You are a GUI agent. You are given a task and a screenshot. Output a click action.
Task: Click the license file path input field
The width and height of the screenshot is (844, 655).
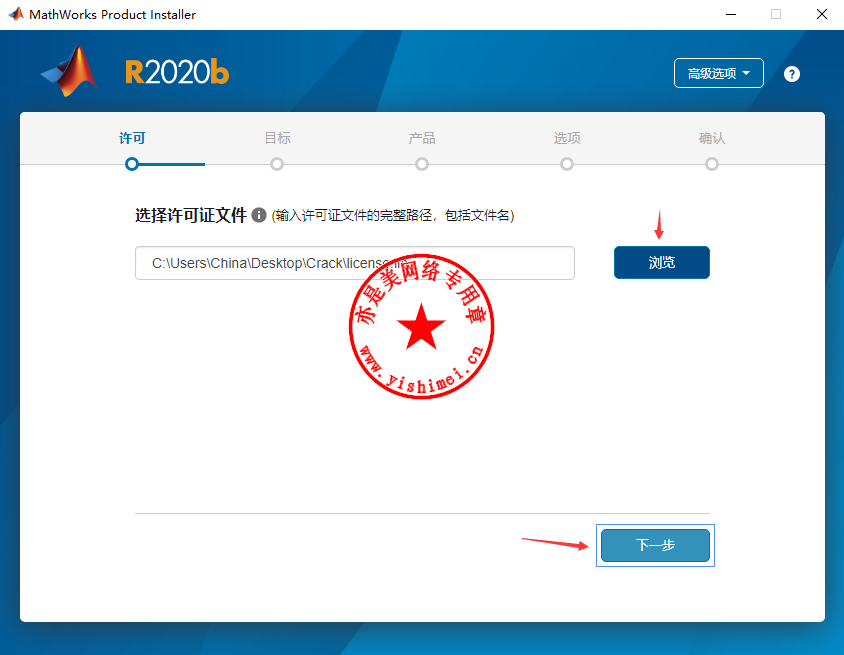tap(355, 263)
